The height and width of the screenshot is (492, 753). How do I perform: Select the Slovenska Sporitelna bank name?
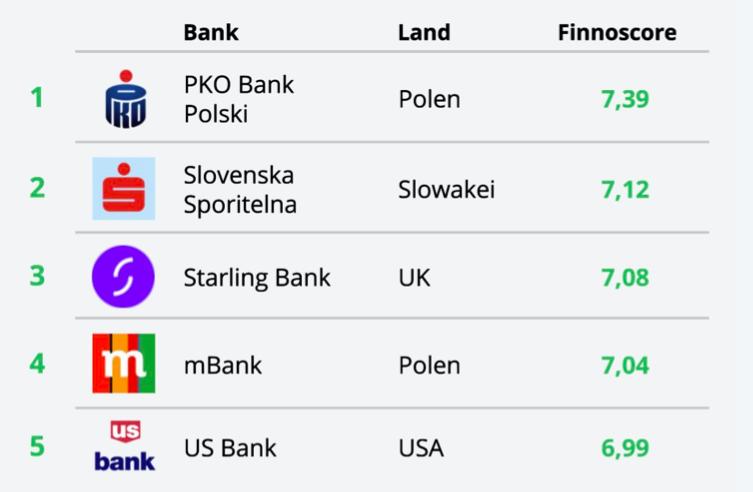[x=240, y=190]
